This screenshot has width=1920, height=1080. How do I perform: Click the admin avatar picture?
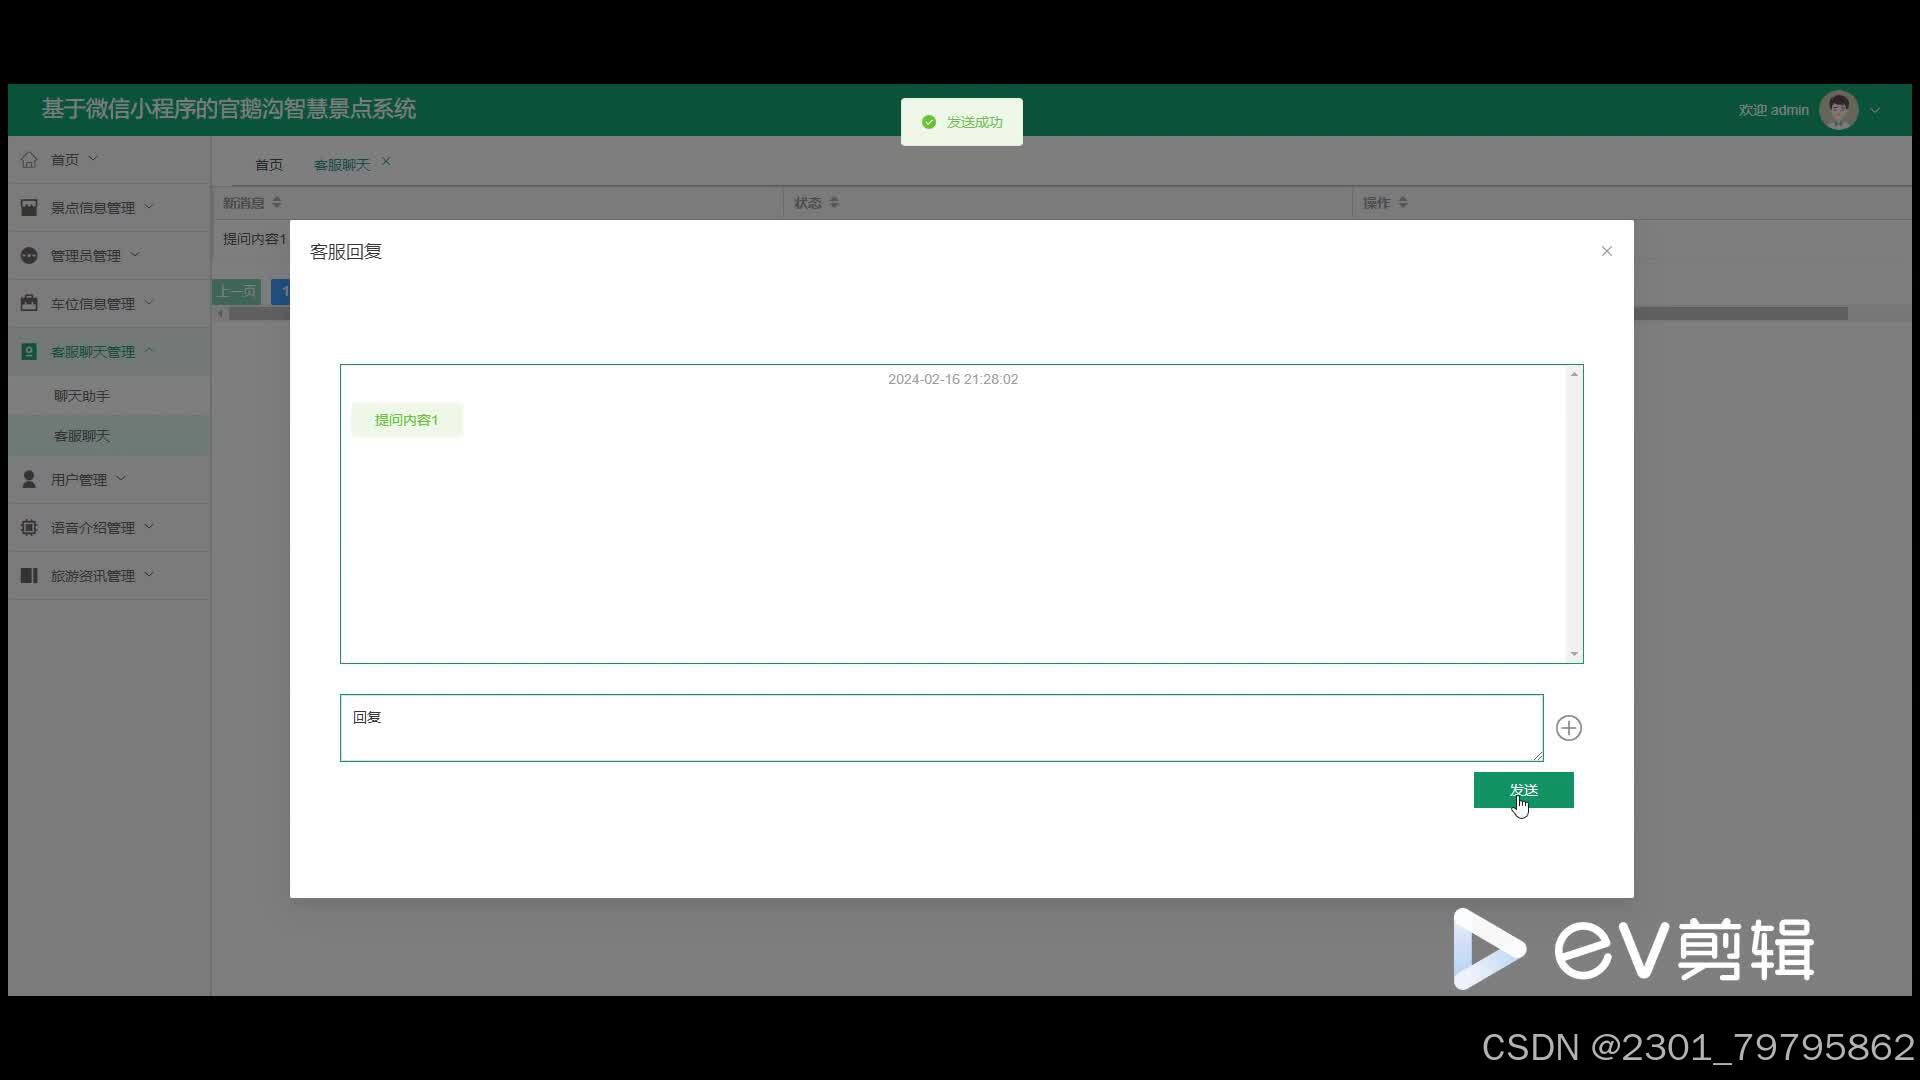pyautogui.click(x=1838, y=110)
